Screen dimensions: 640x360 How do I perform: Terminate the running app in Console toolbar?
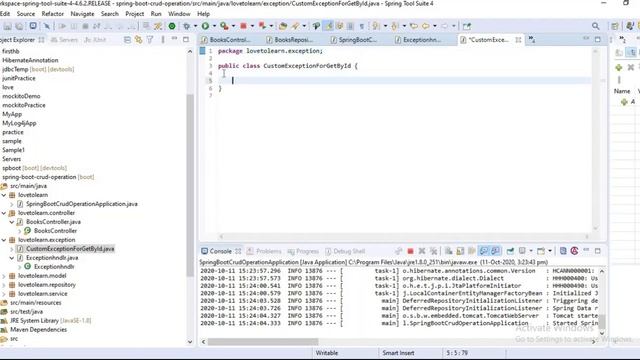click(411, 251)
